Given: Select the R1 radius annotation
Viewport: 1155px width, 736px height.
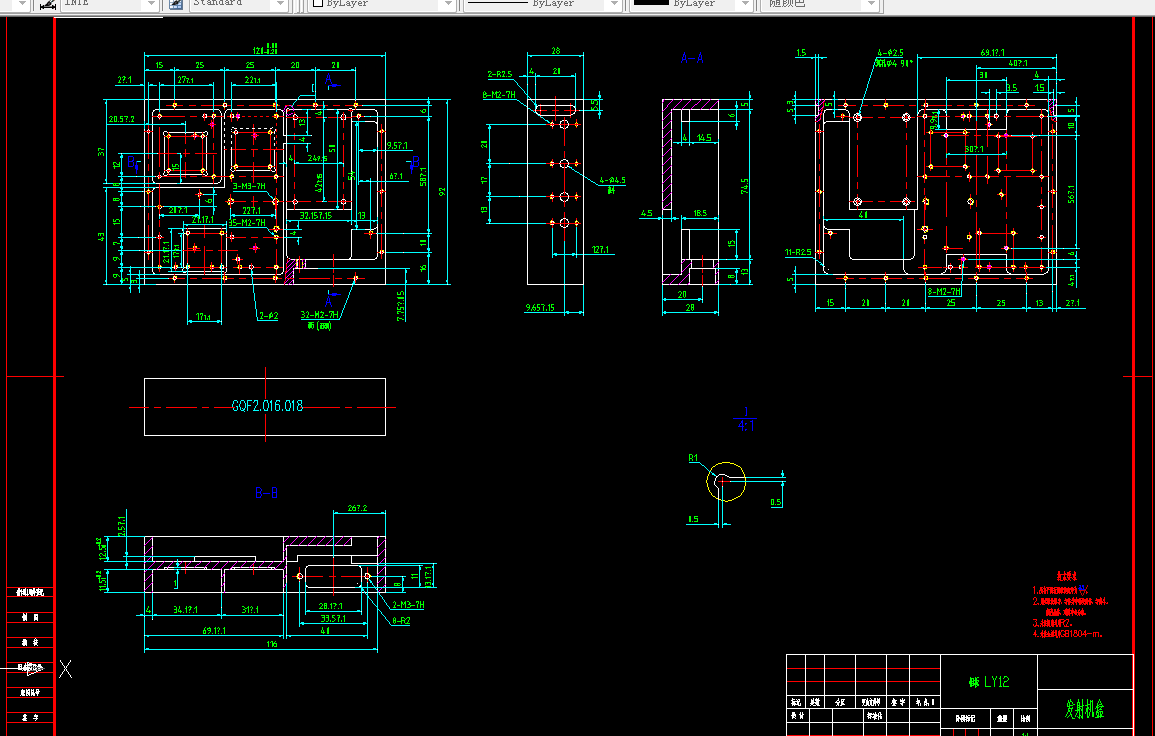Looking at the screenshot, I should click(x=693, y=458).
